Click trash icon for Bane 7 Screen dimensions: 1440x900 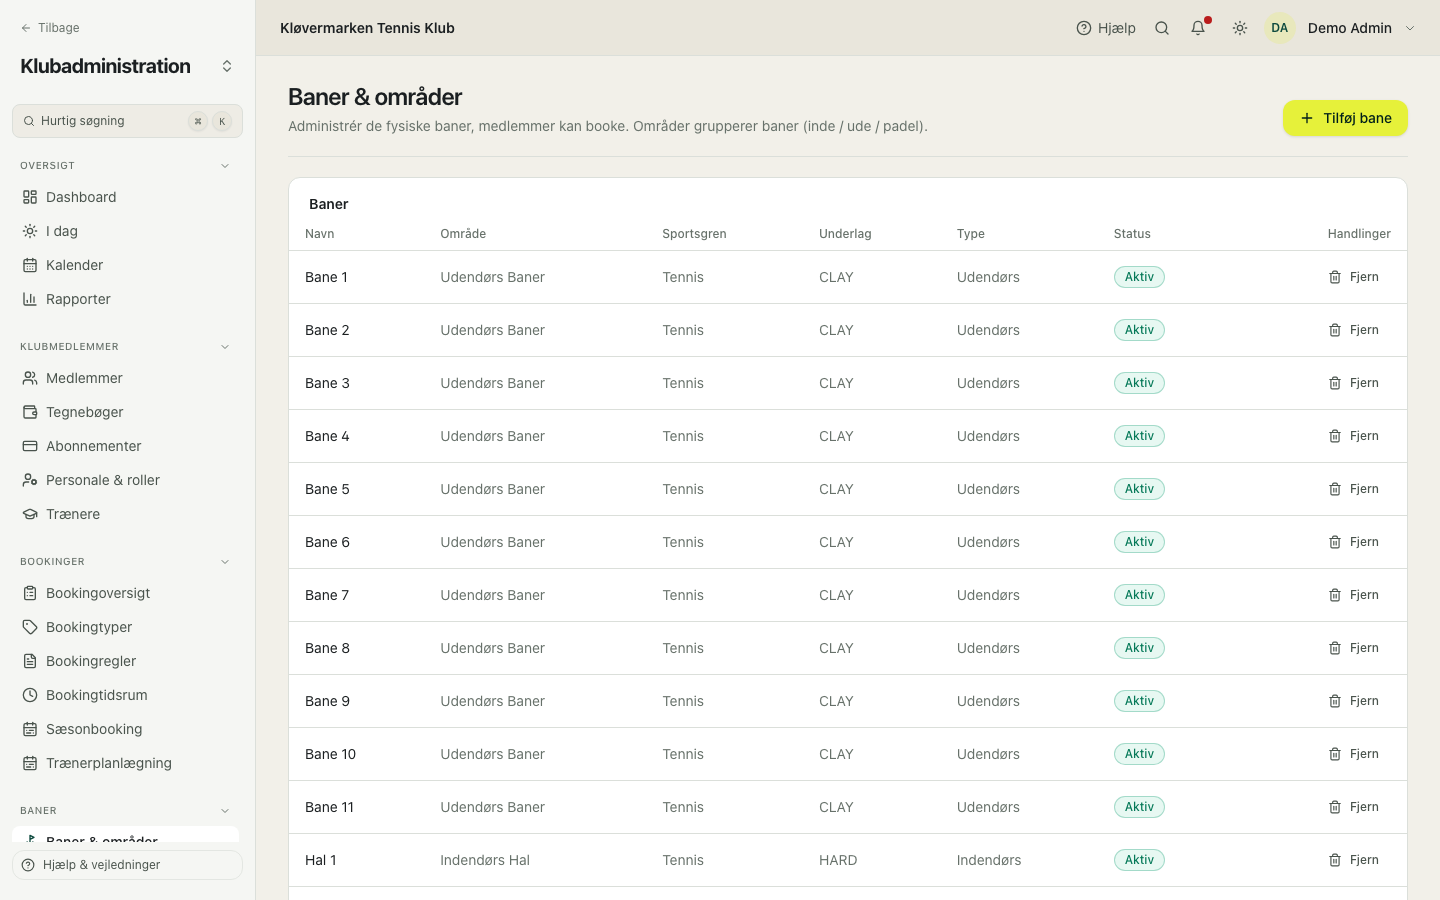coord(1335,595)
